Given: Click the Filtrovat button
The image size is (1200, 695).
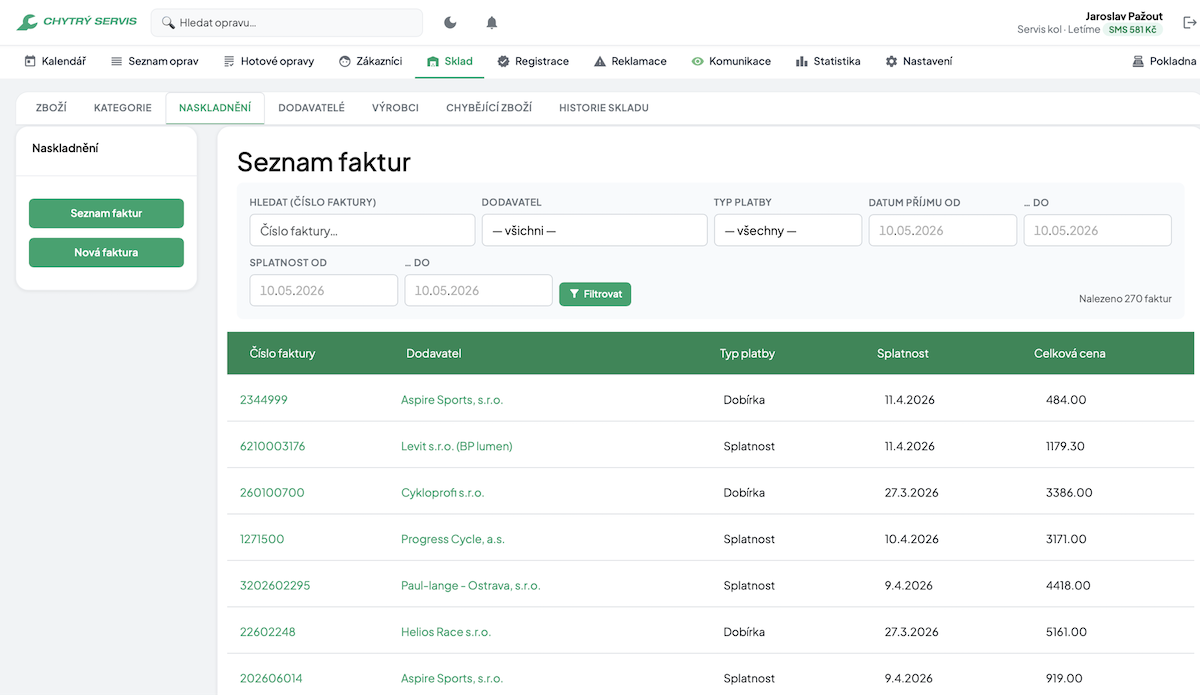Looking at the screenshot, I should pos(595,294).
